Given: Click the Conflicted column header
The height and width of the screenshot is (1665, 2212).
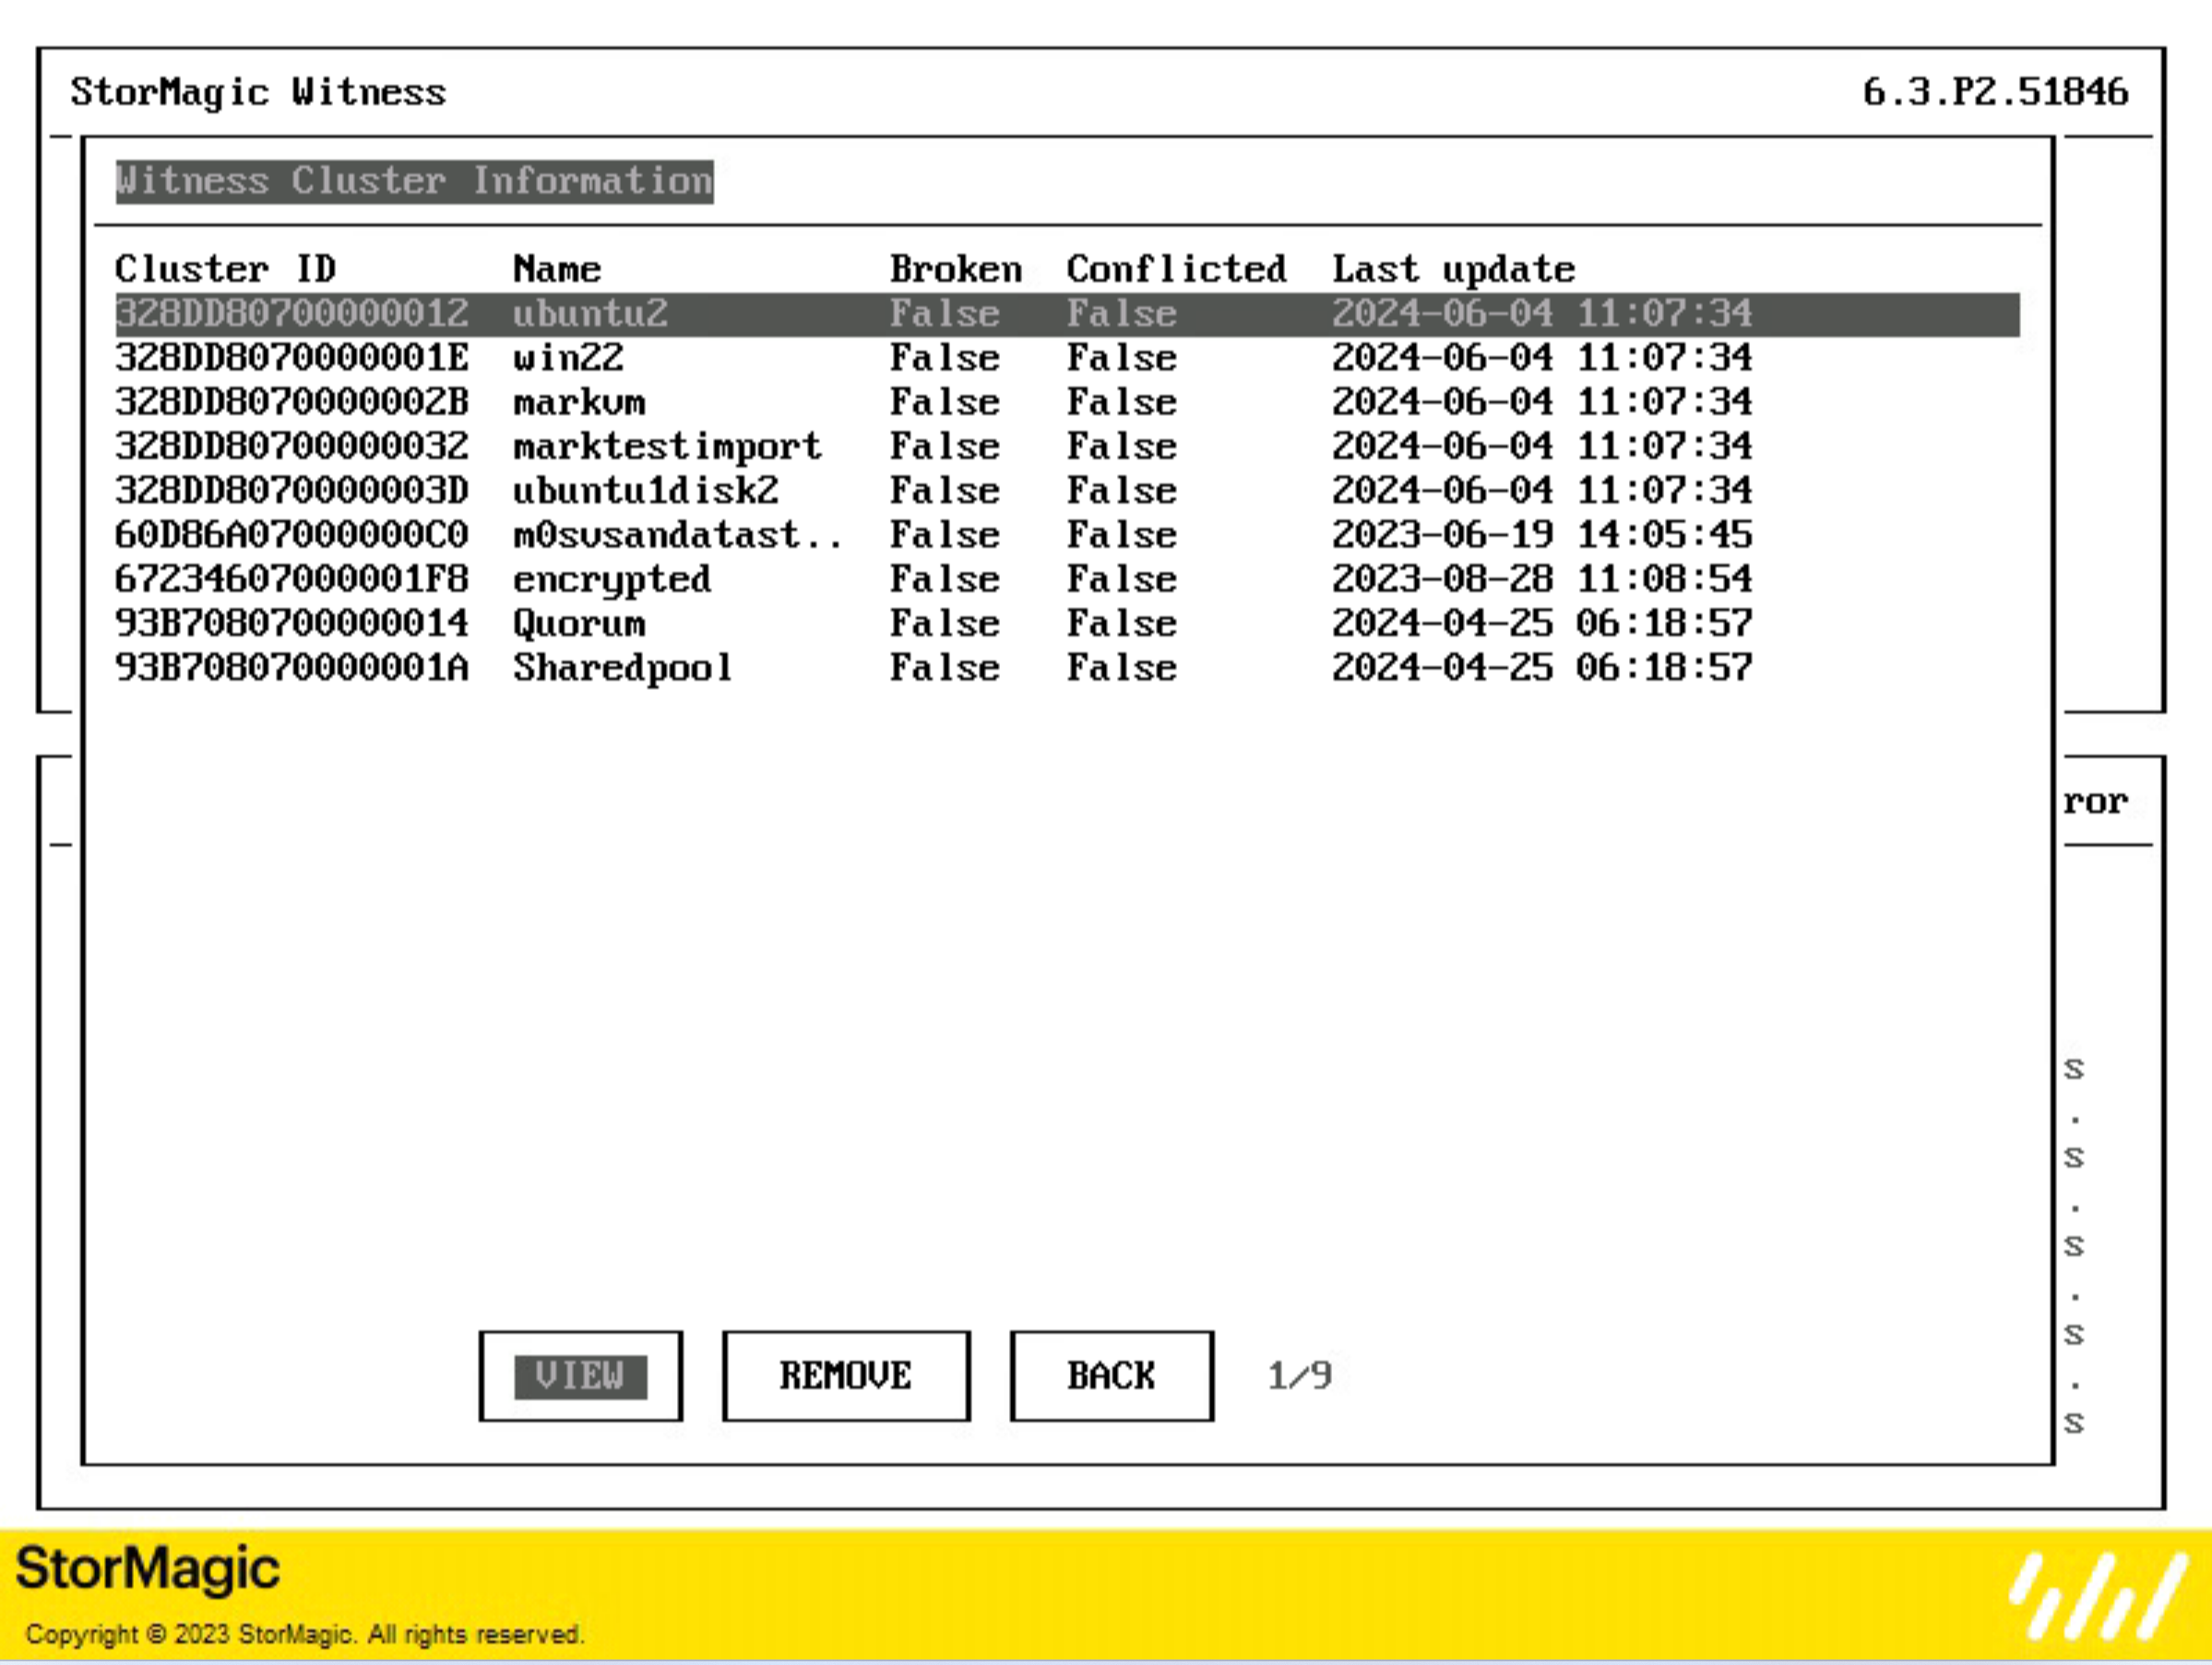Looking at the screenshot, I should tap(1177, 269).
